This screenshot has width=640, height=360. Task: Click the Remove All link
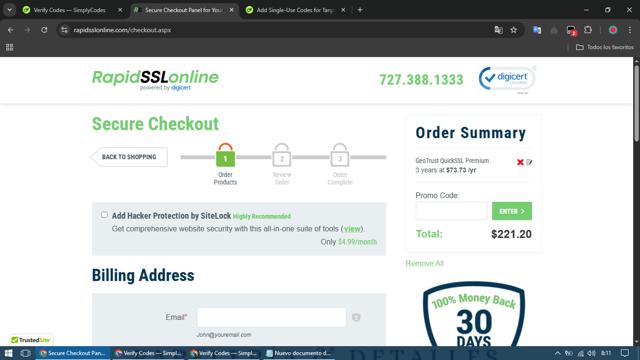pos(424,263)
